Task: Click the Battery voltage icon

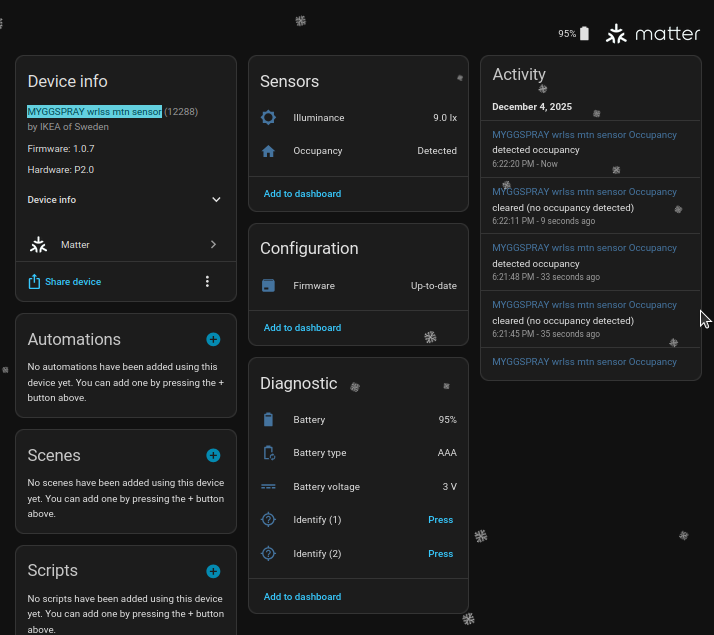Action: tap(268, 487)
